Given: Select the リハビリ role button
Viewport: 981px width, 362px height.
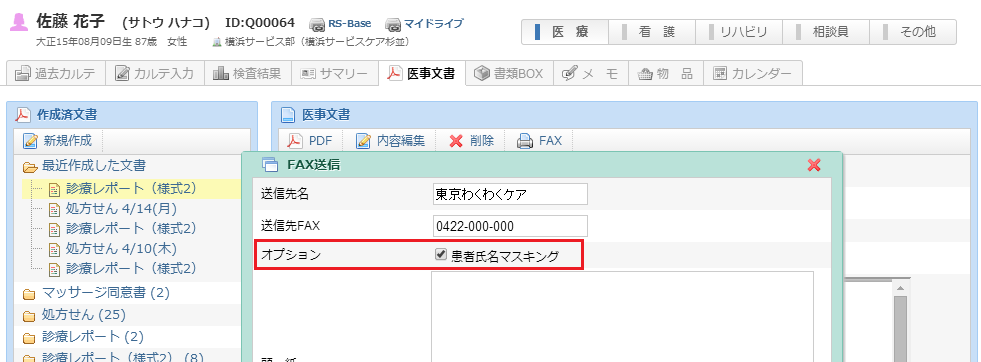Looking at the screenshot, I should click(x=739, y=32).
